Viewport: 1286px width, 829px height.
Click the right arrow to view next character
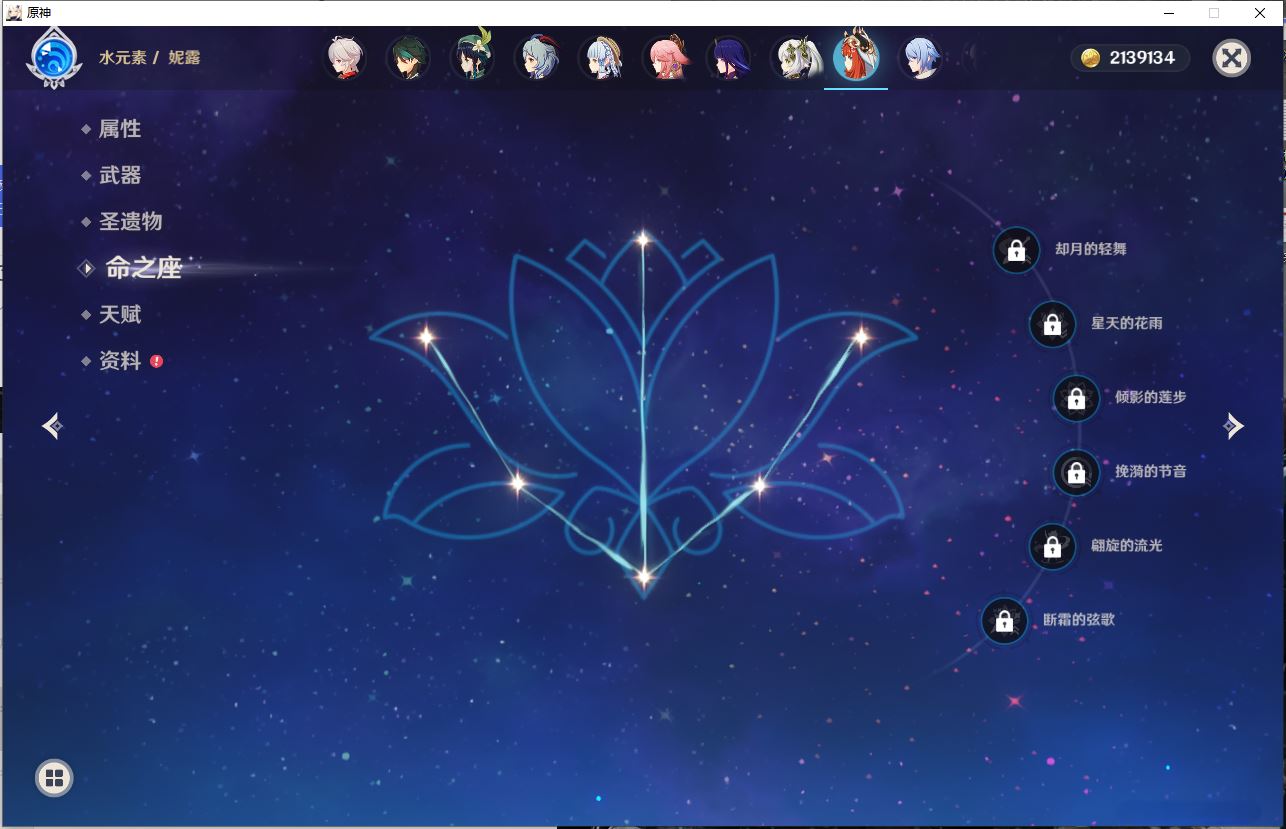[x=1234, y=425]
